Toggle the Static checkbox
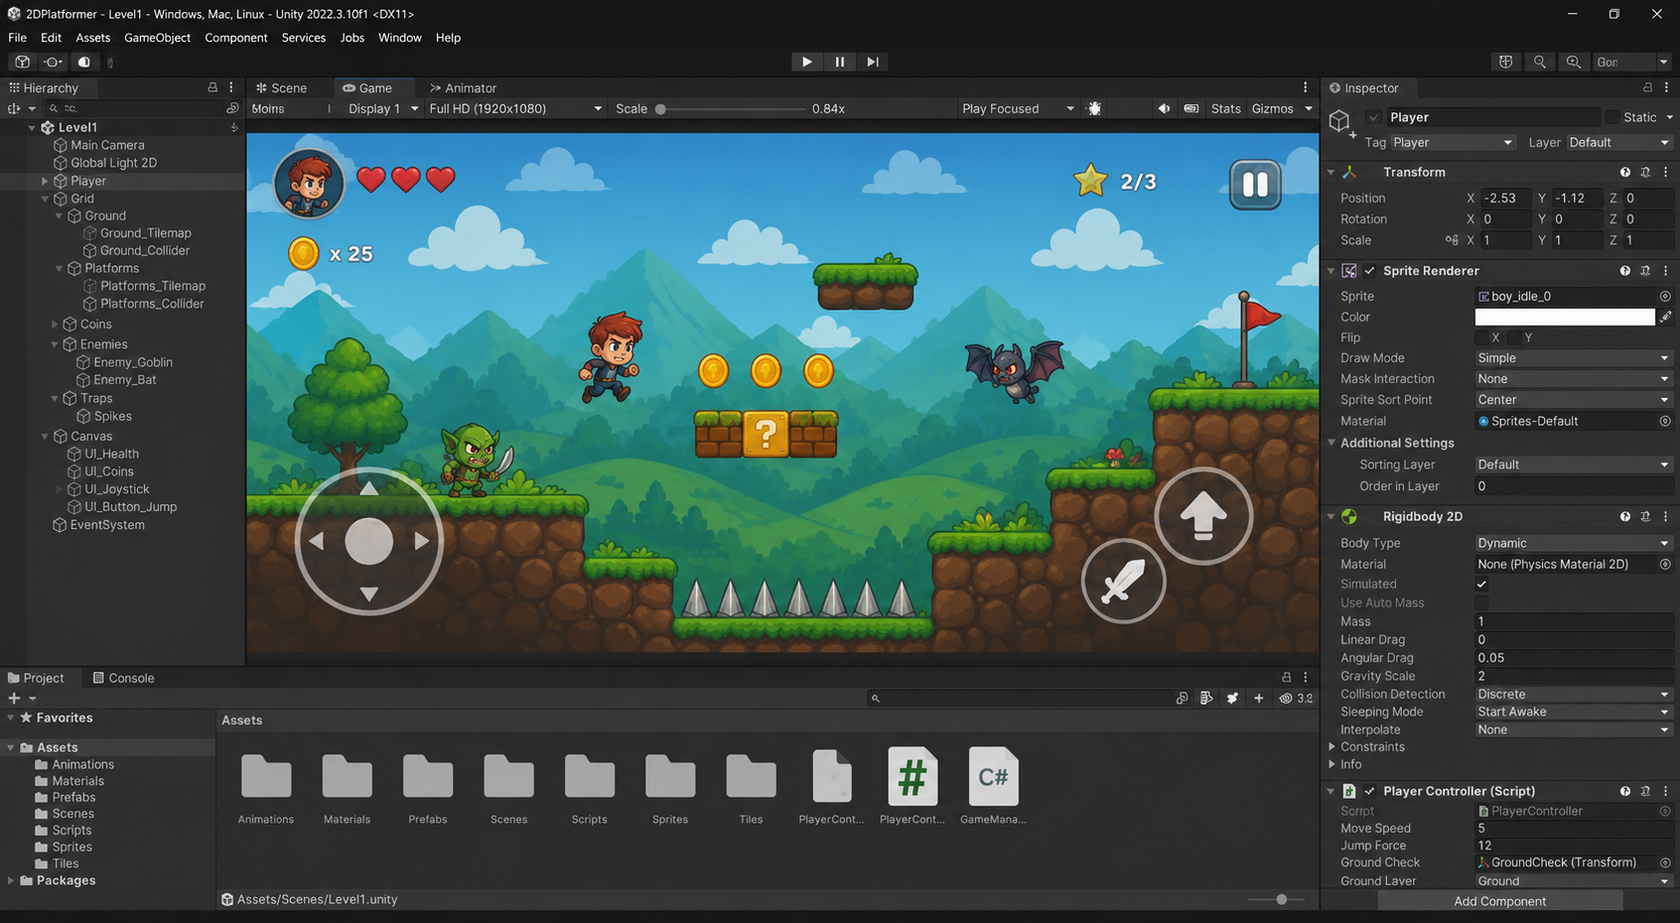The height and width of the screenshot is (923, 1680). coord(1612,117)
